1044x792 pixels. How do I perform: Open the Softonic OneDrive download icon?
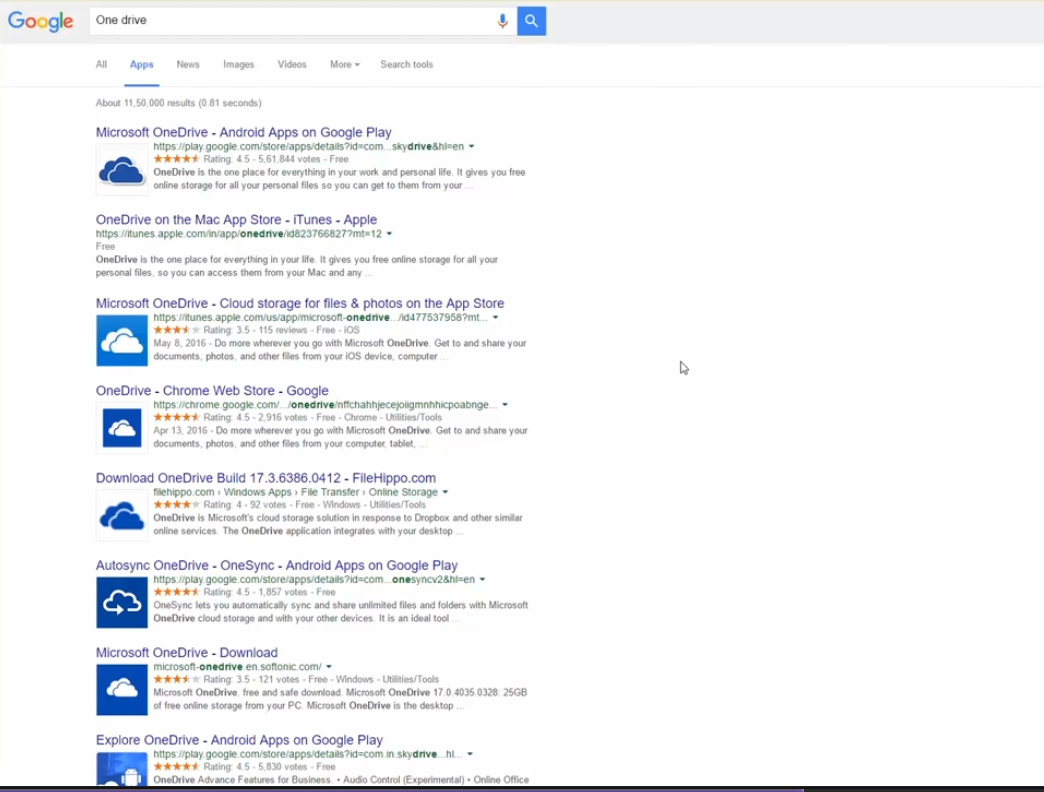tap(122, 690)
